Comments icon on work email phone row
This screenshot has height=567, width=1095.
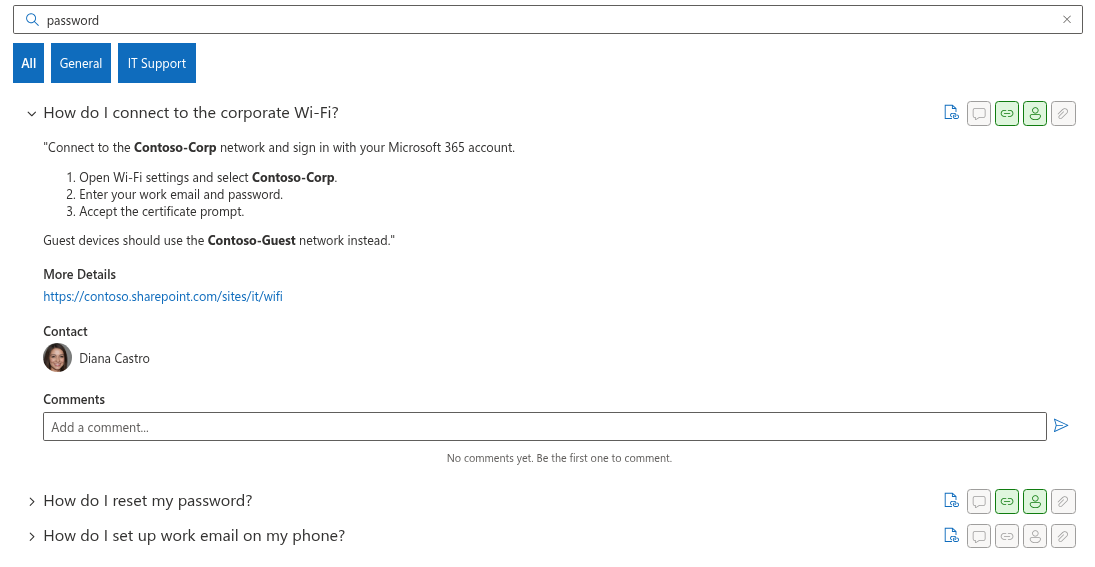(x=979, y=536)
